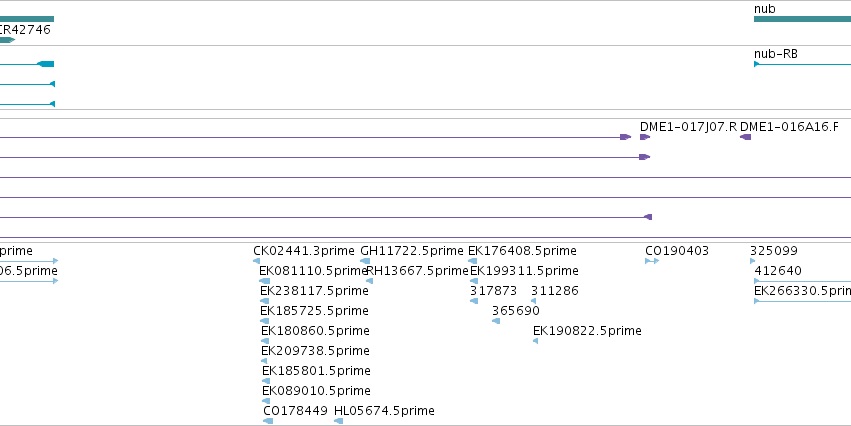Click the CO190403 double-arrow glyph

[652, 261]
